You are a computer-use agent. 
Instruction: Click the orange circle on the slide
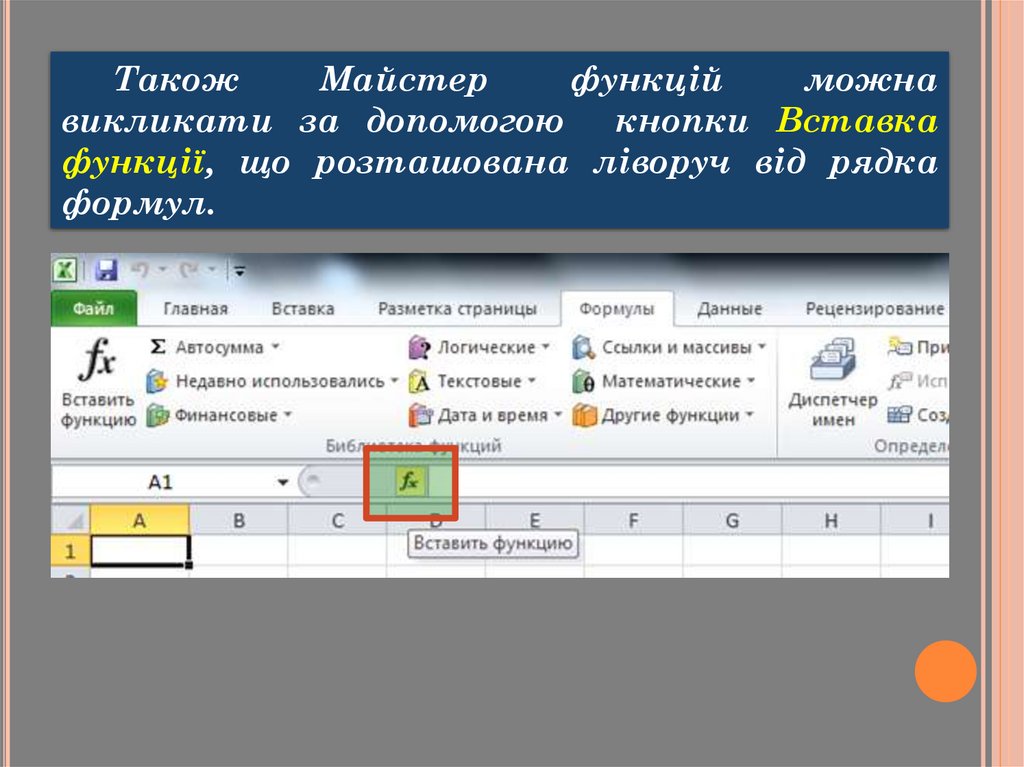(x=945, y=671)
